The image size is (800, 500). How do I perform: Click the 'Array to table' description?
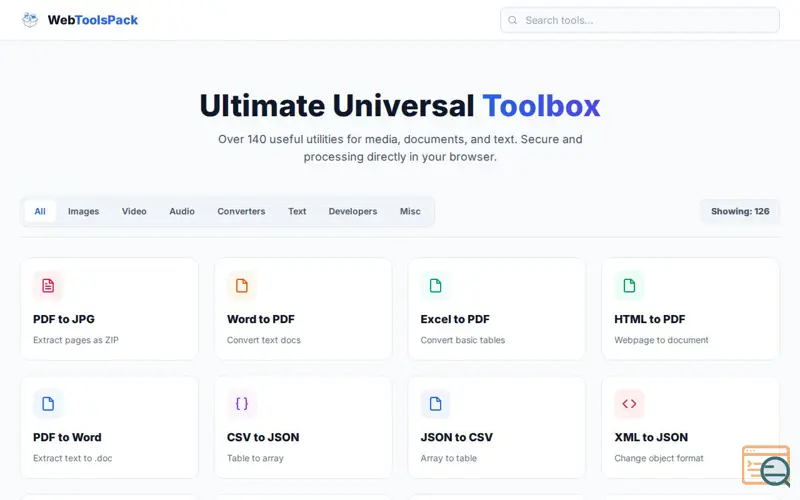point(448,458)
